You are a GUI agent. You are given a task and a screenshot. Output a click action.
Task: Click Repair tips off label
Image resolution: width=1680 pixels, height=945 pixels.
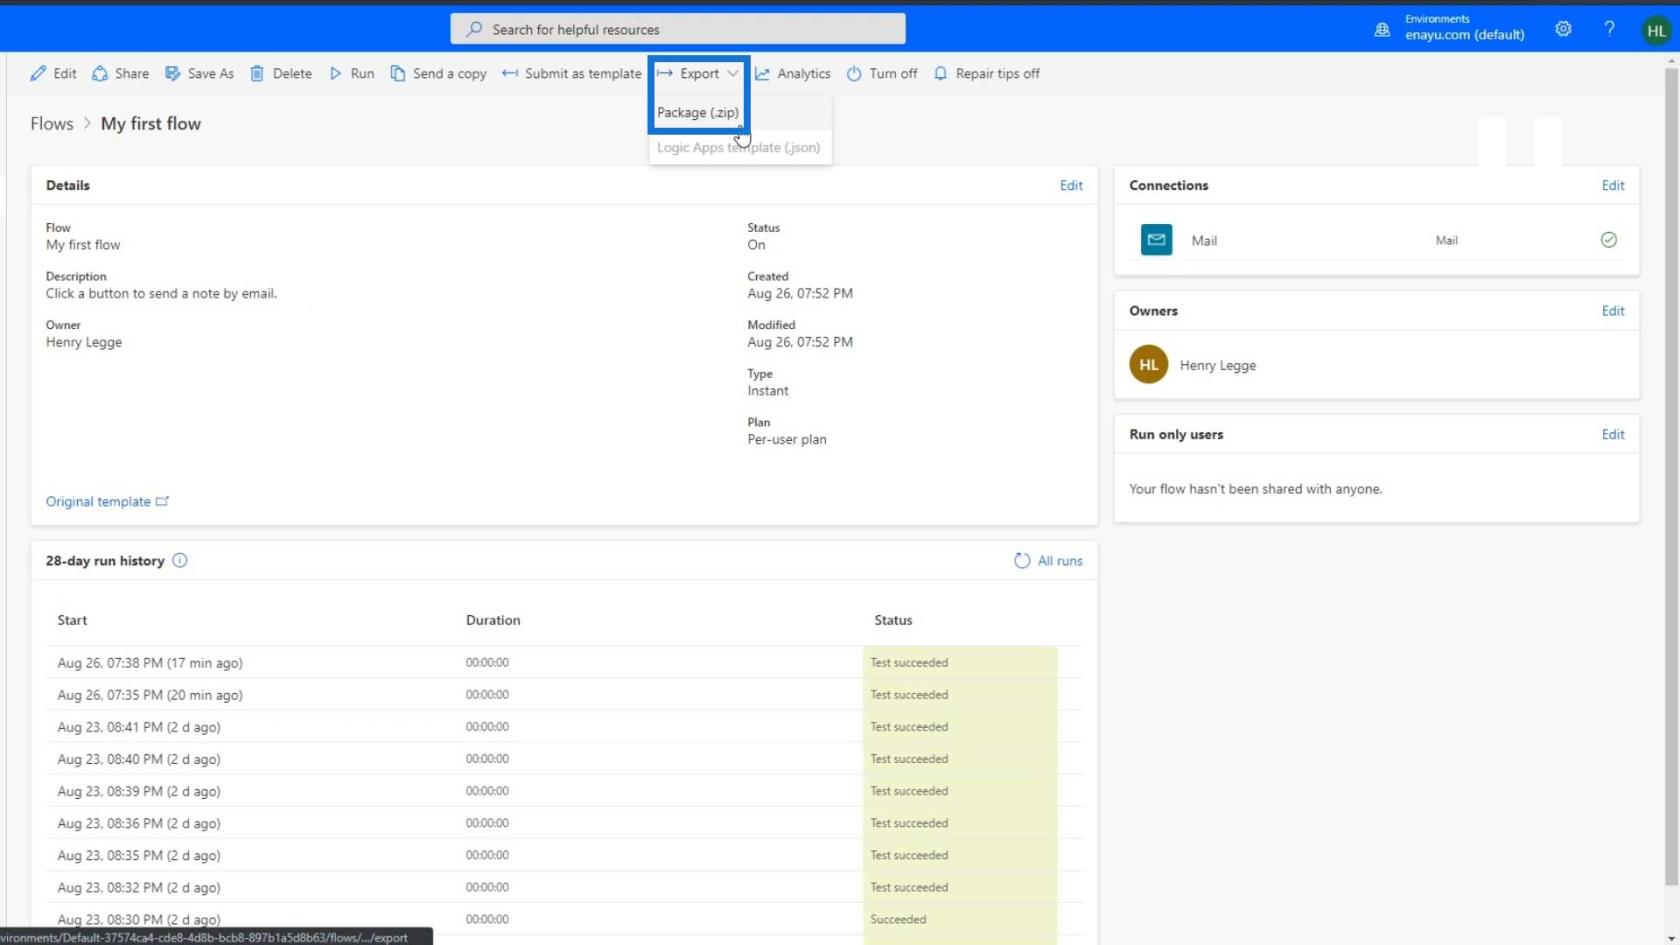pos(997,73)
